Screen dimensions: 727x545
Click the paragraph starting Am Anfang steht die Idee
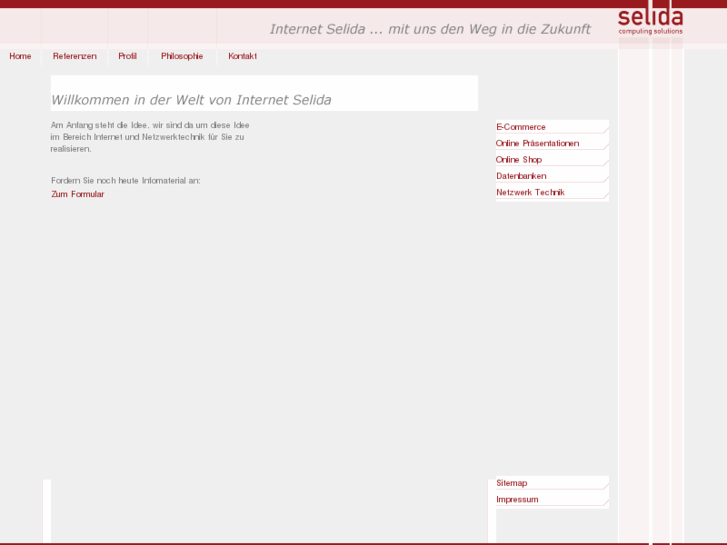click(x=150, y=137)
